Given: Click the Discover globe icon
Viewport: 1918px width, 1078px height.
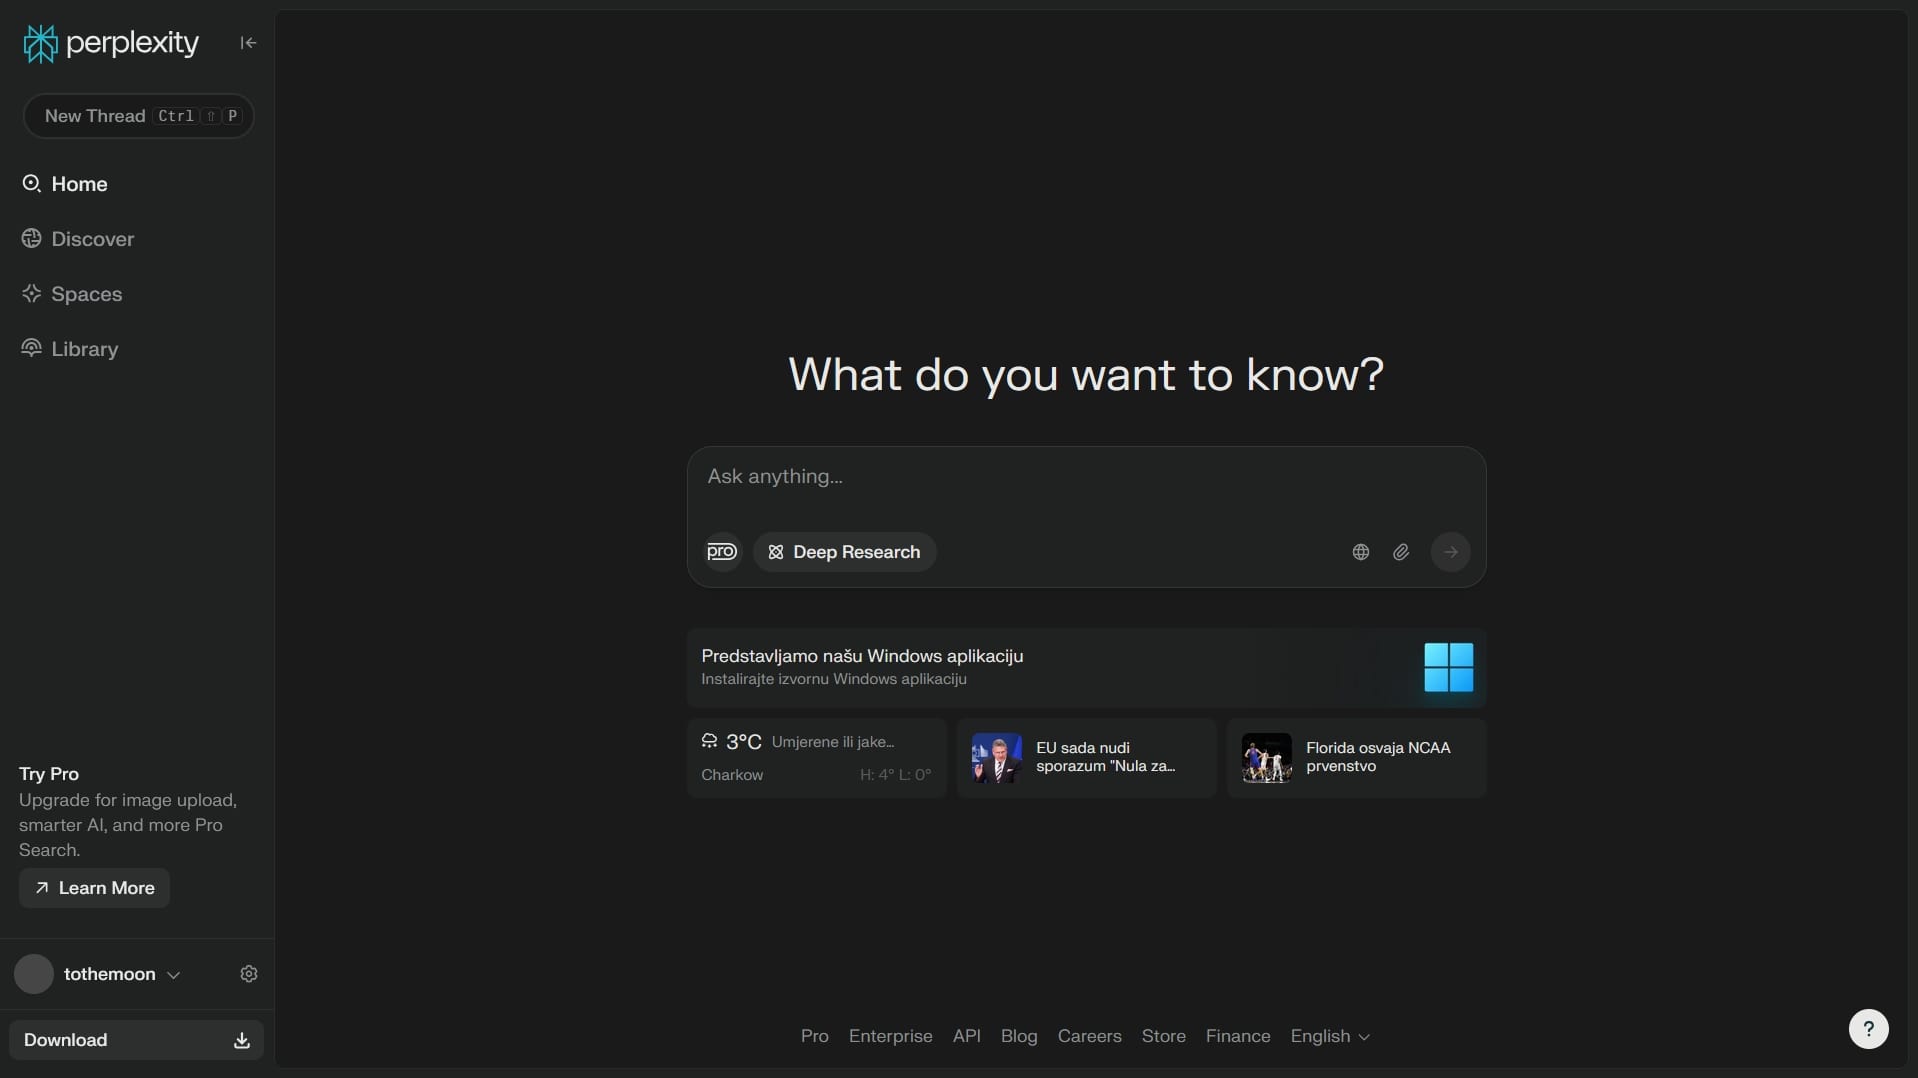Looking at the screenshot, I should tap(31, 239).
